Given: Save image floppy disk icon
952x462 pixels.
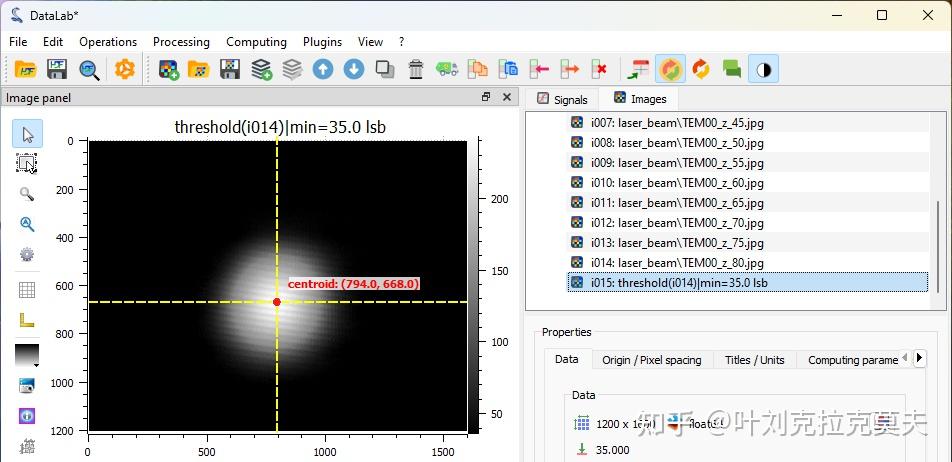Looking at the screenshot, I should [x=230, y=69].
